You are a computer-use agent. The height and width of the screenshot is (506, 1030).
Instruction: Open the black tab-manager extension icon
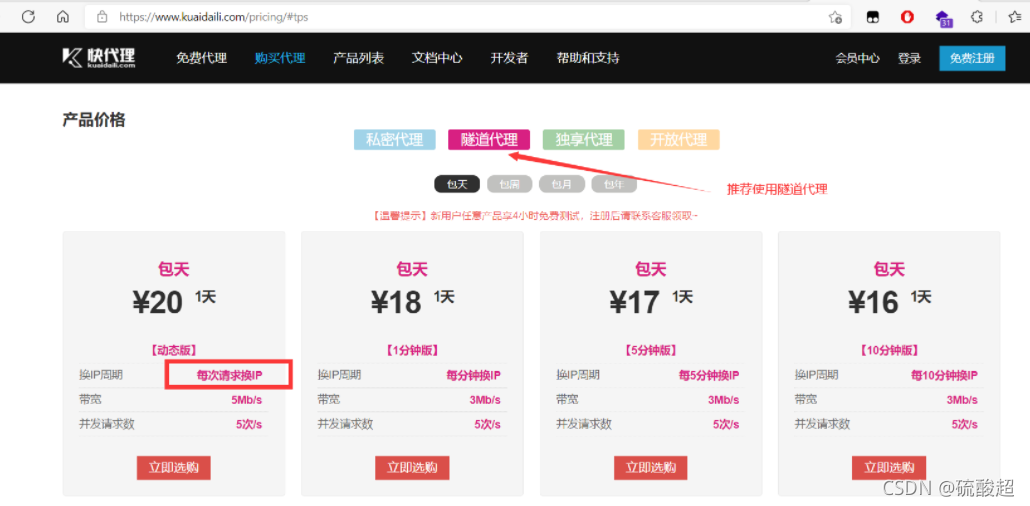[872, 17]
